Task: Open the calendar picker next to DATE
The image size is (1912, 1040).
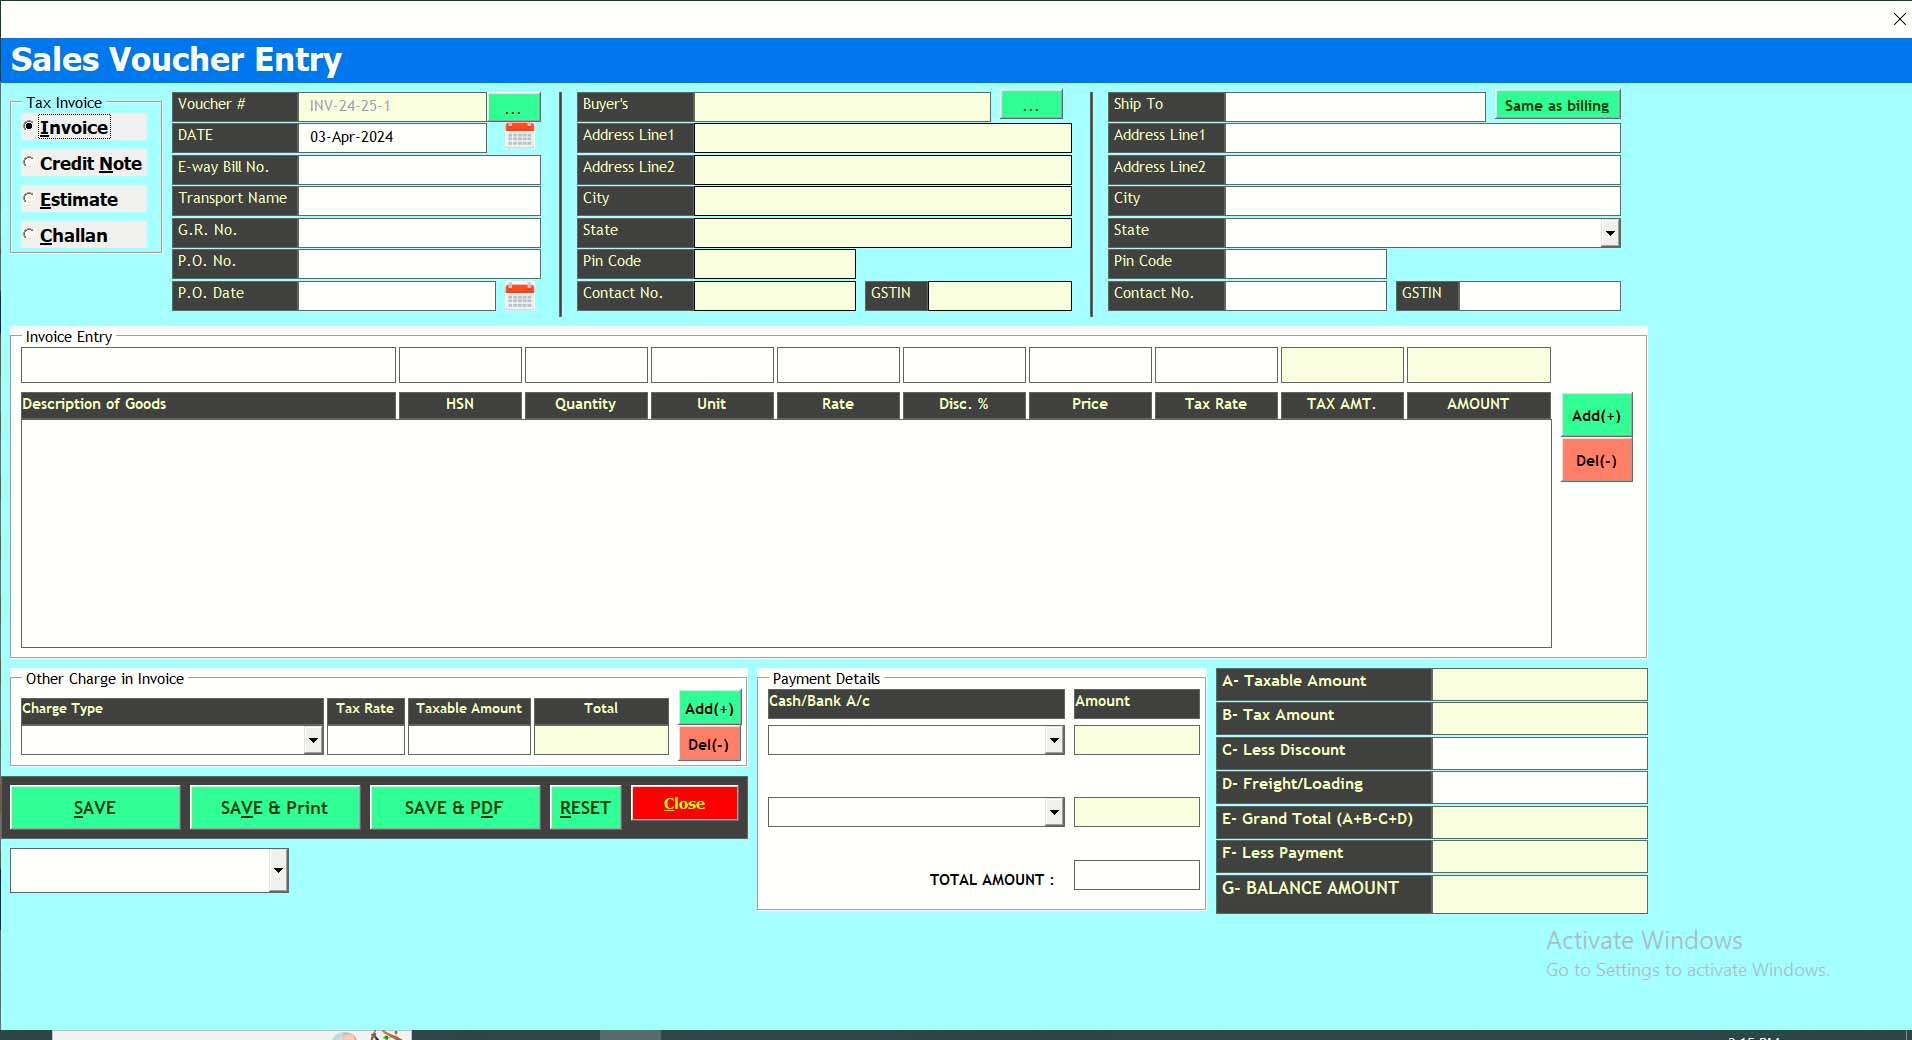Action: [519, 136]
